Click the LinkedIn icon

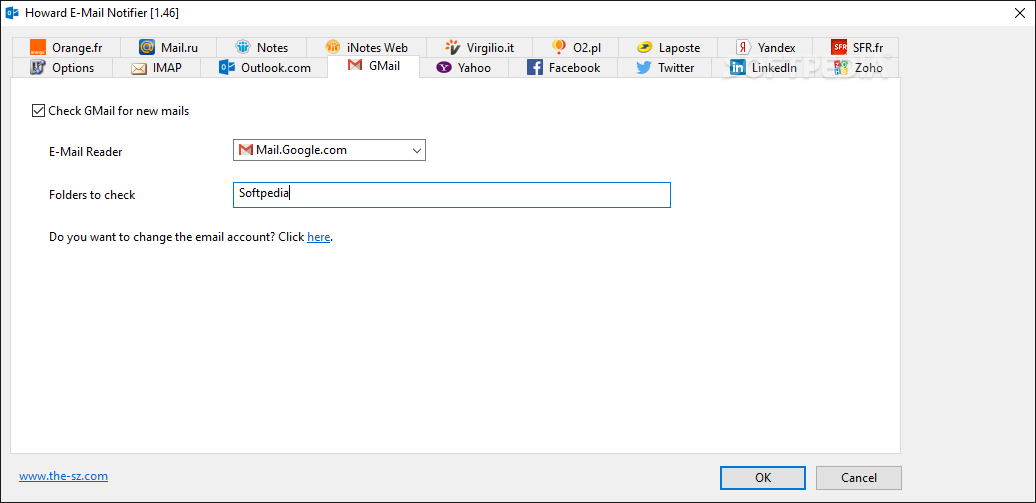[738, 67]
